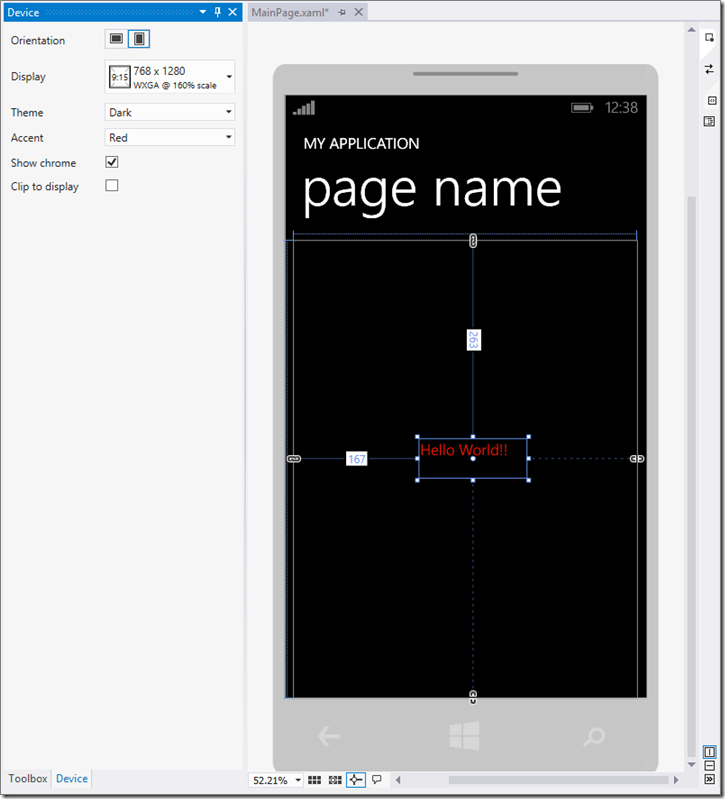Screen dimensions: 725x799
Task: Enable the Clip to display checkbox
Action: [112, 186]
